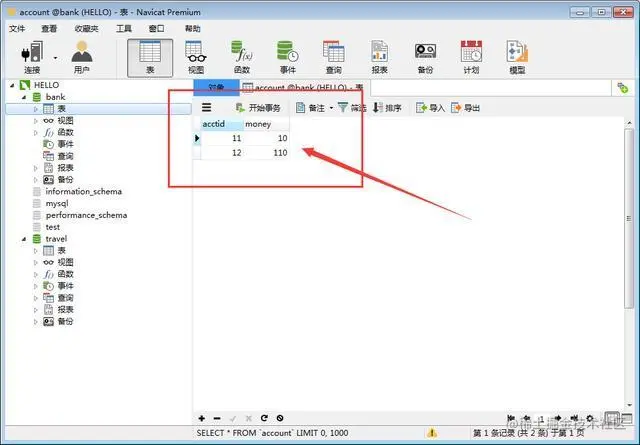The image size is (640, 445).
Task: Click the acctid column header
Action: tap(222, 124)
